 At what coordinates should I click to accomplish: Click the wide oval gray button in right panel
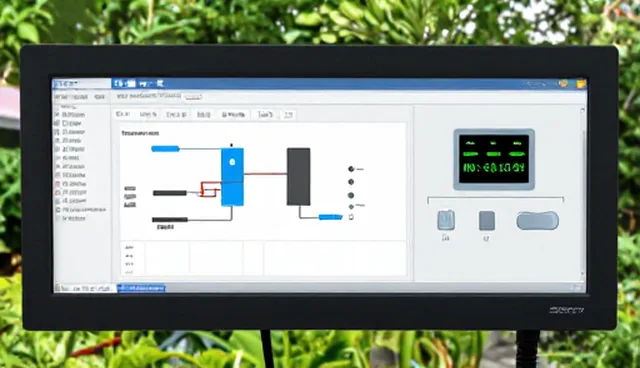point(538,221)
